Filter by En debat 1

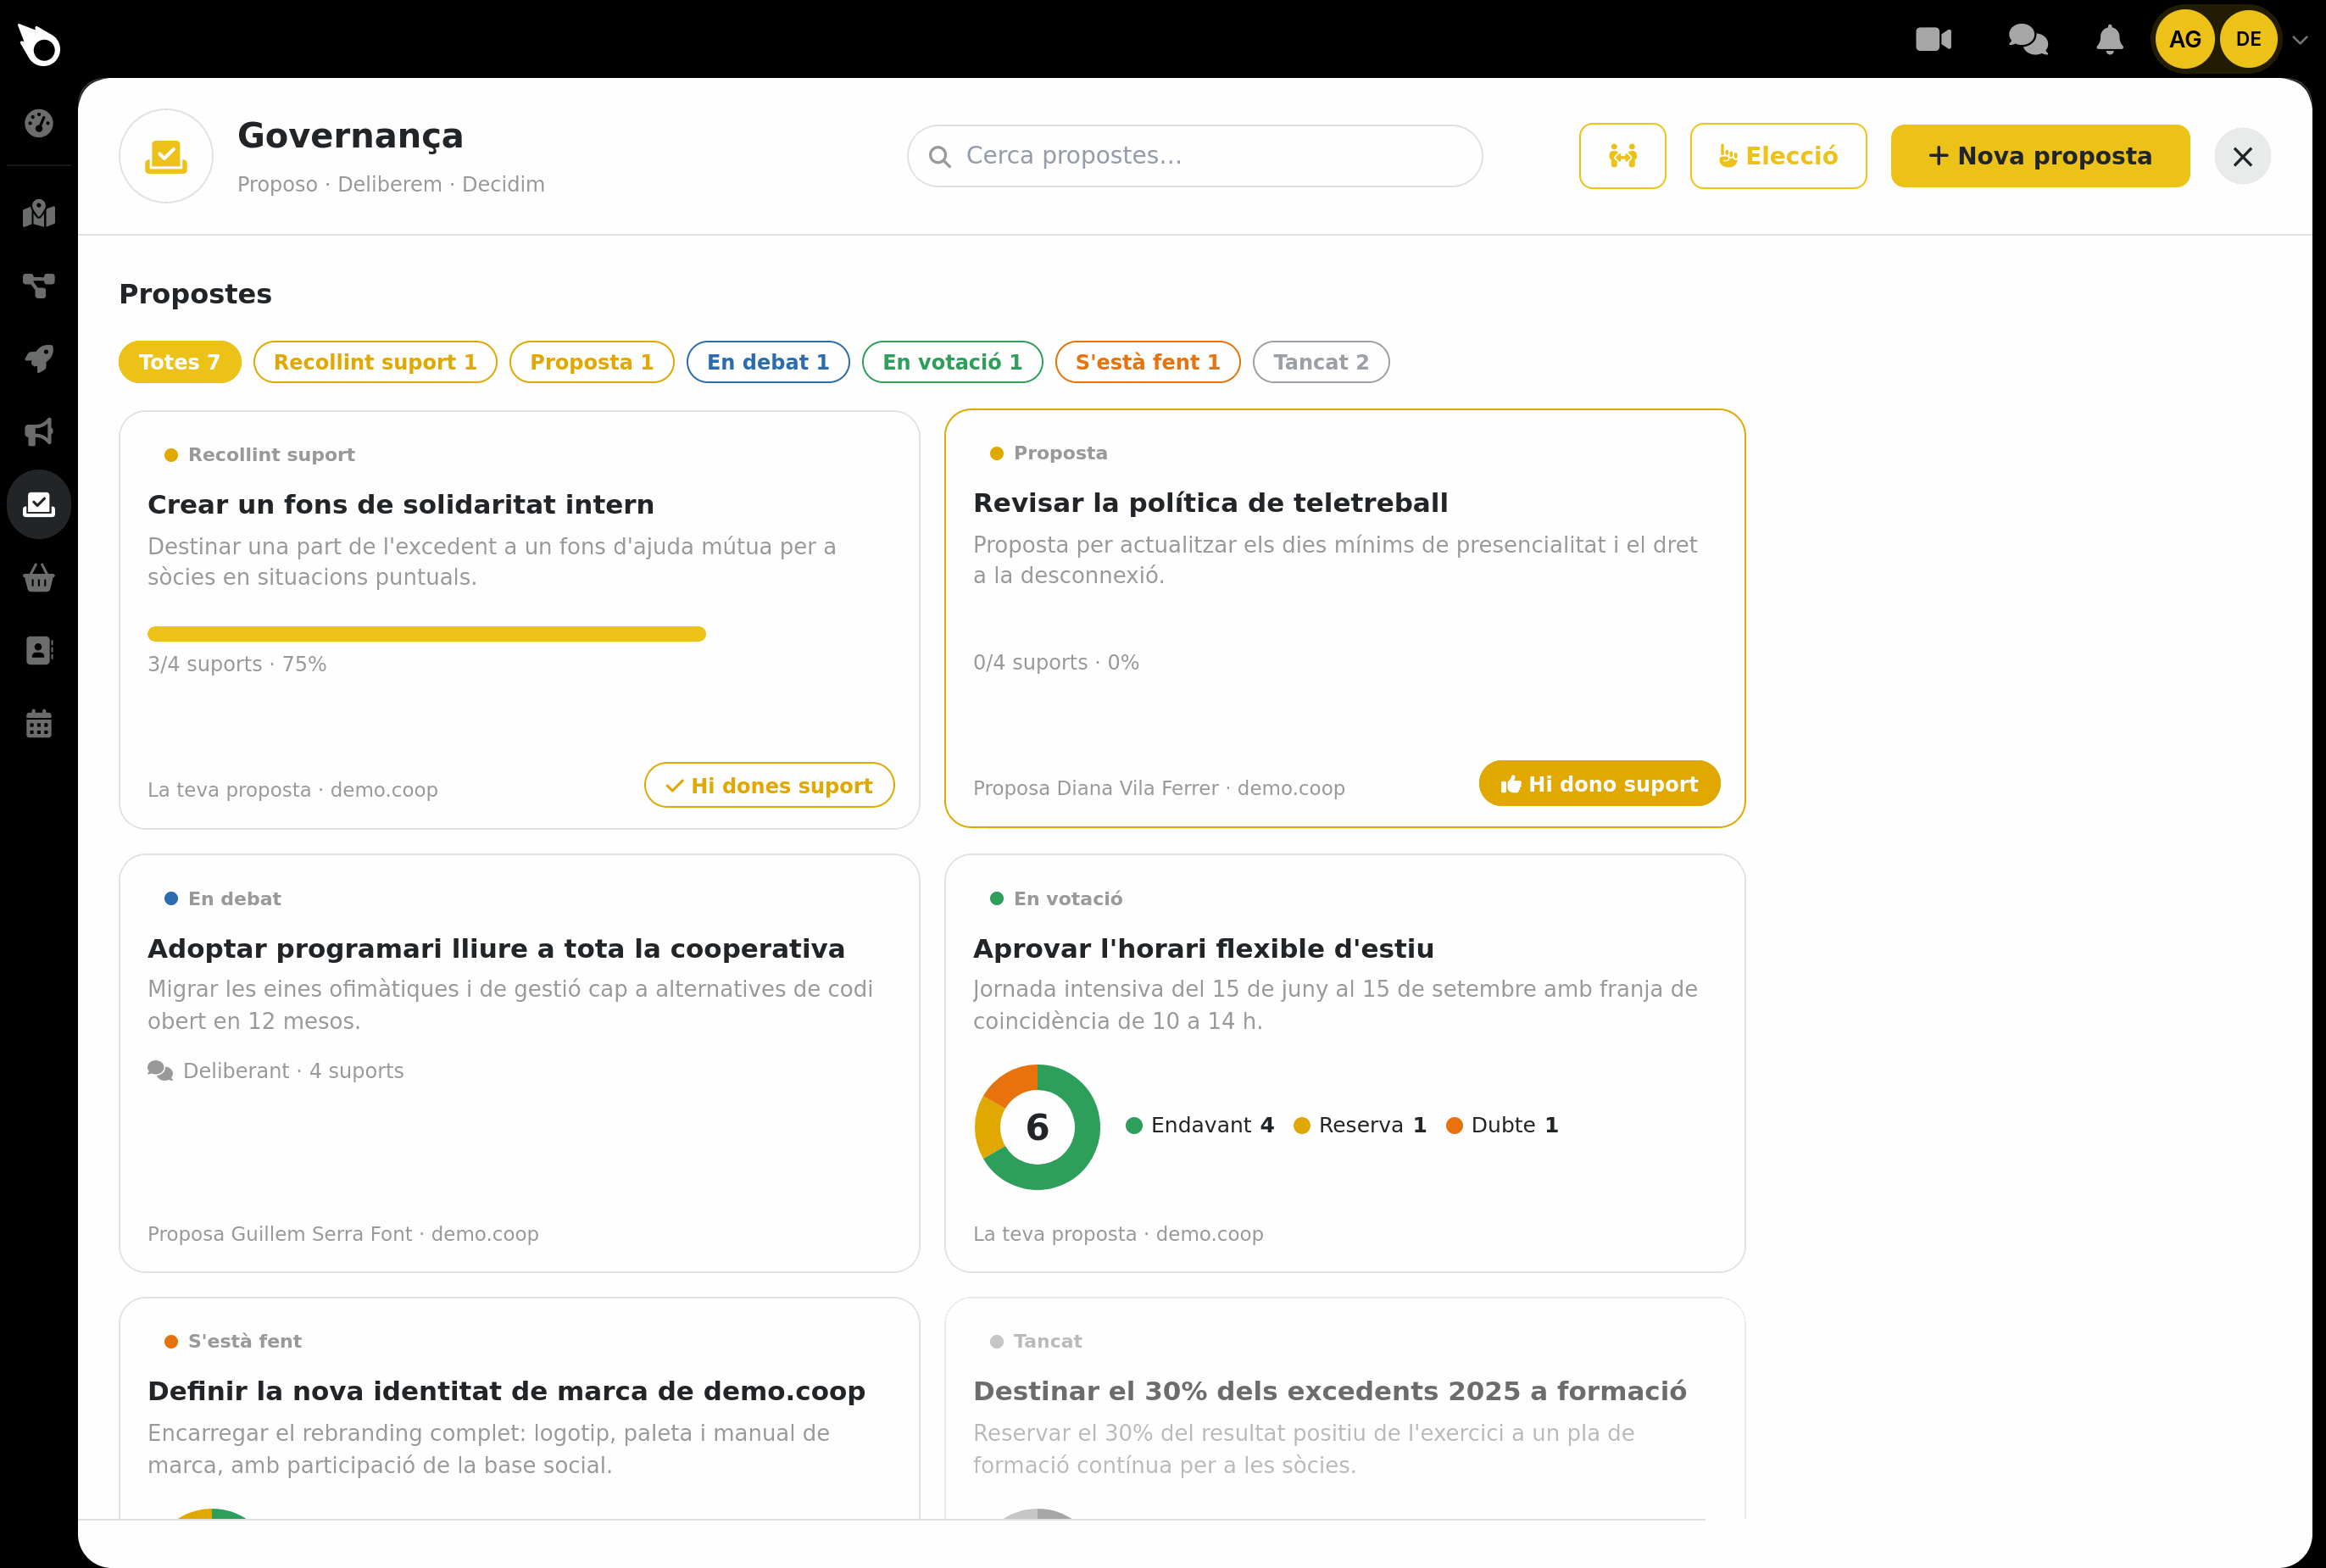tap(767, 362)
